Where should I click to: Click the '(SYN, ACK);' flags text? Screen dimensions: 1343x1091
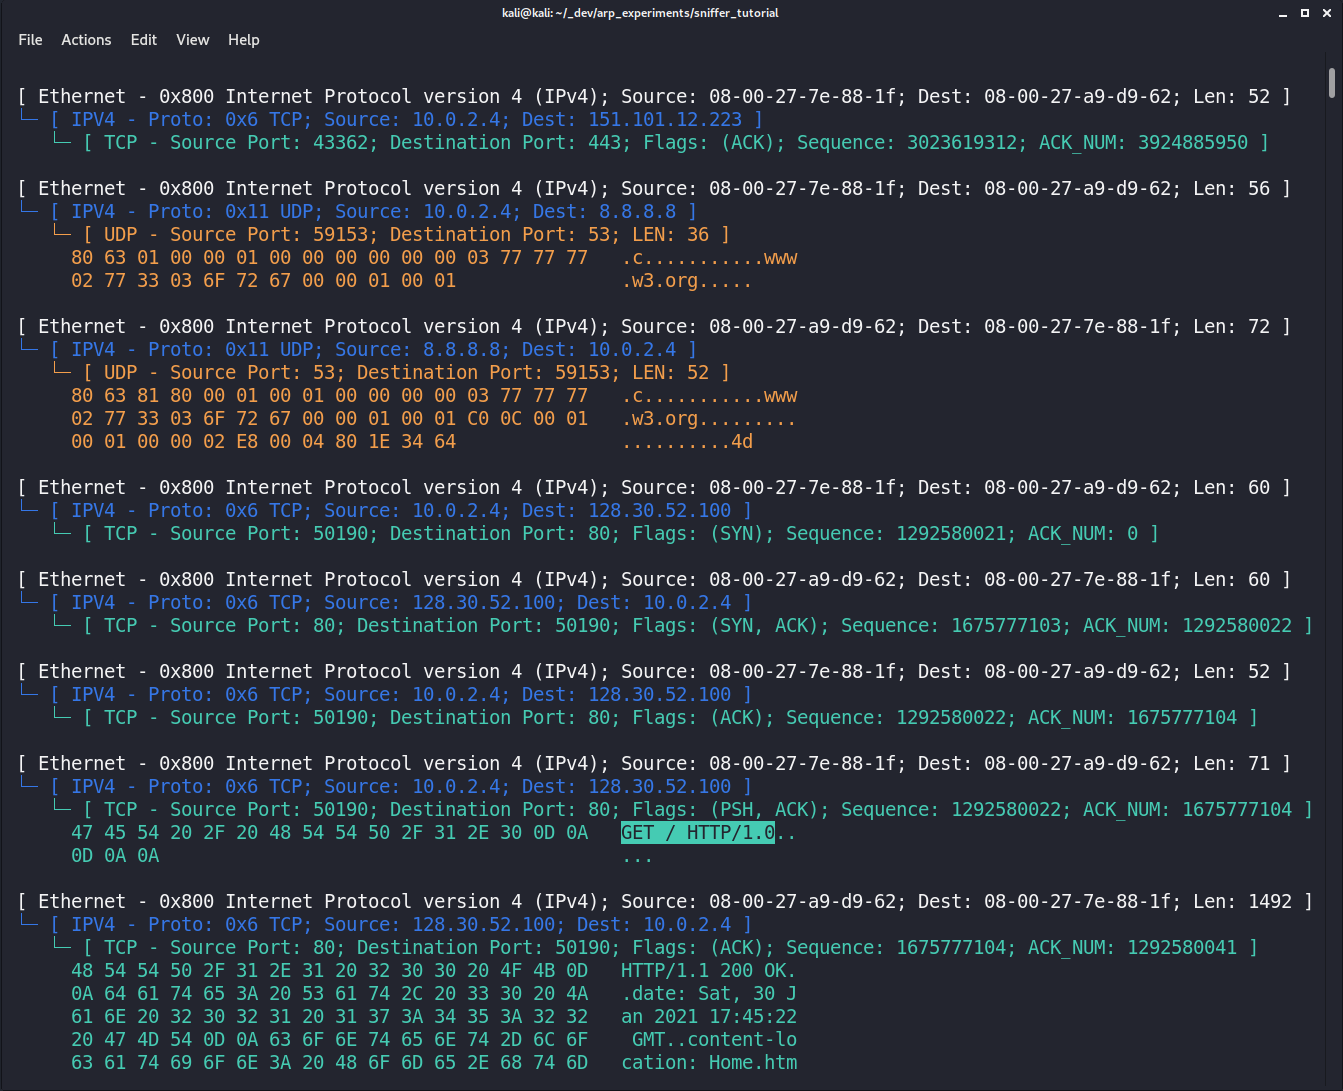pyautogui.click(x=770, y=626)
